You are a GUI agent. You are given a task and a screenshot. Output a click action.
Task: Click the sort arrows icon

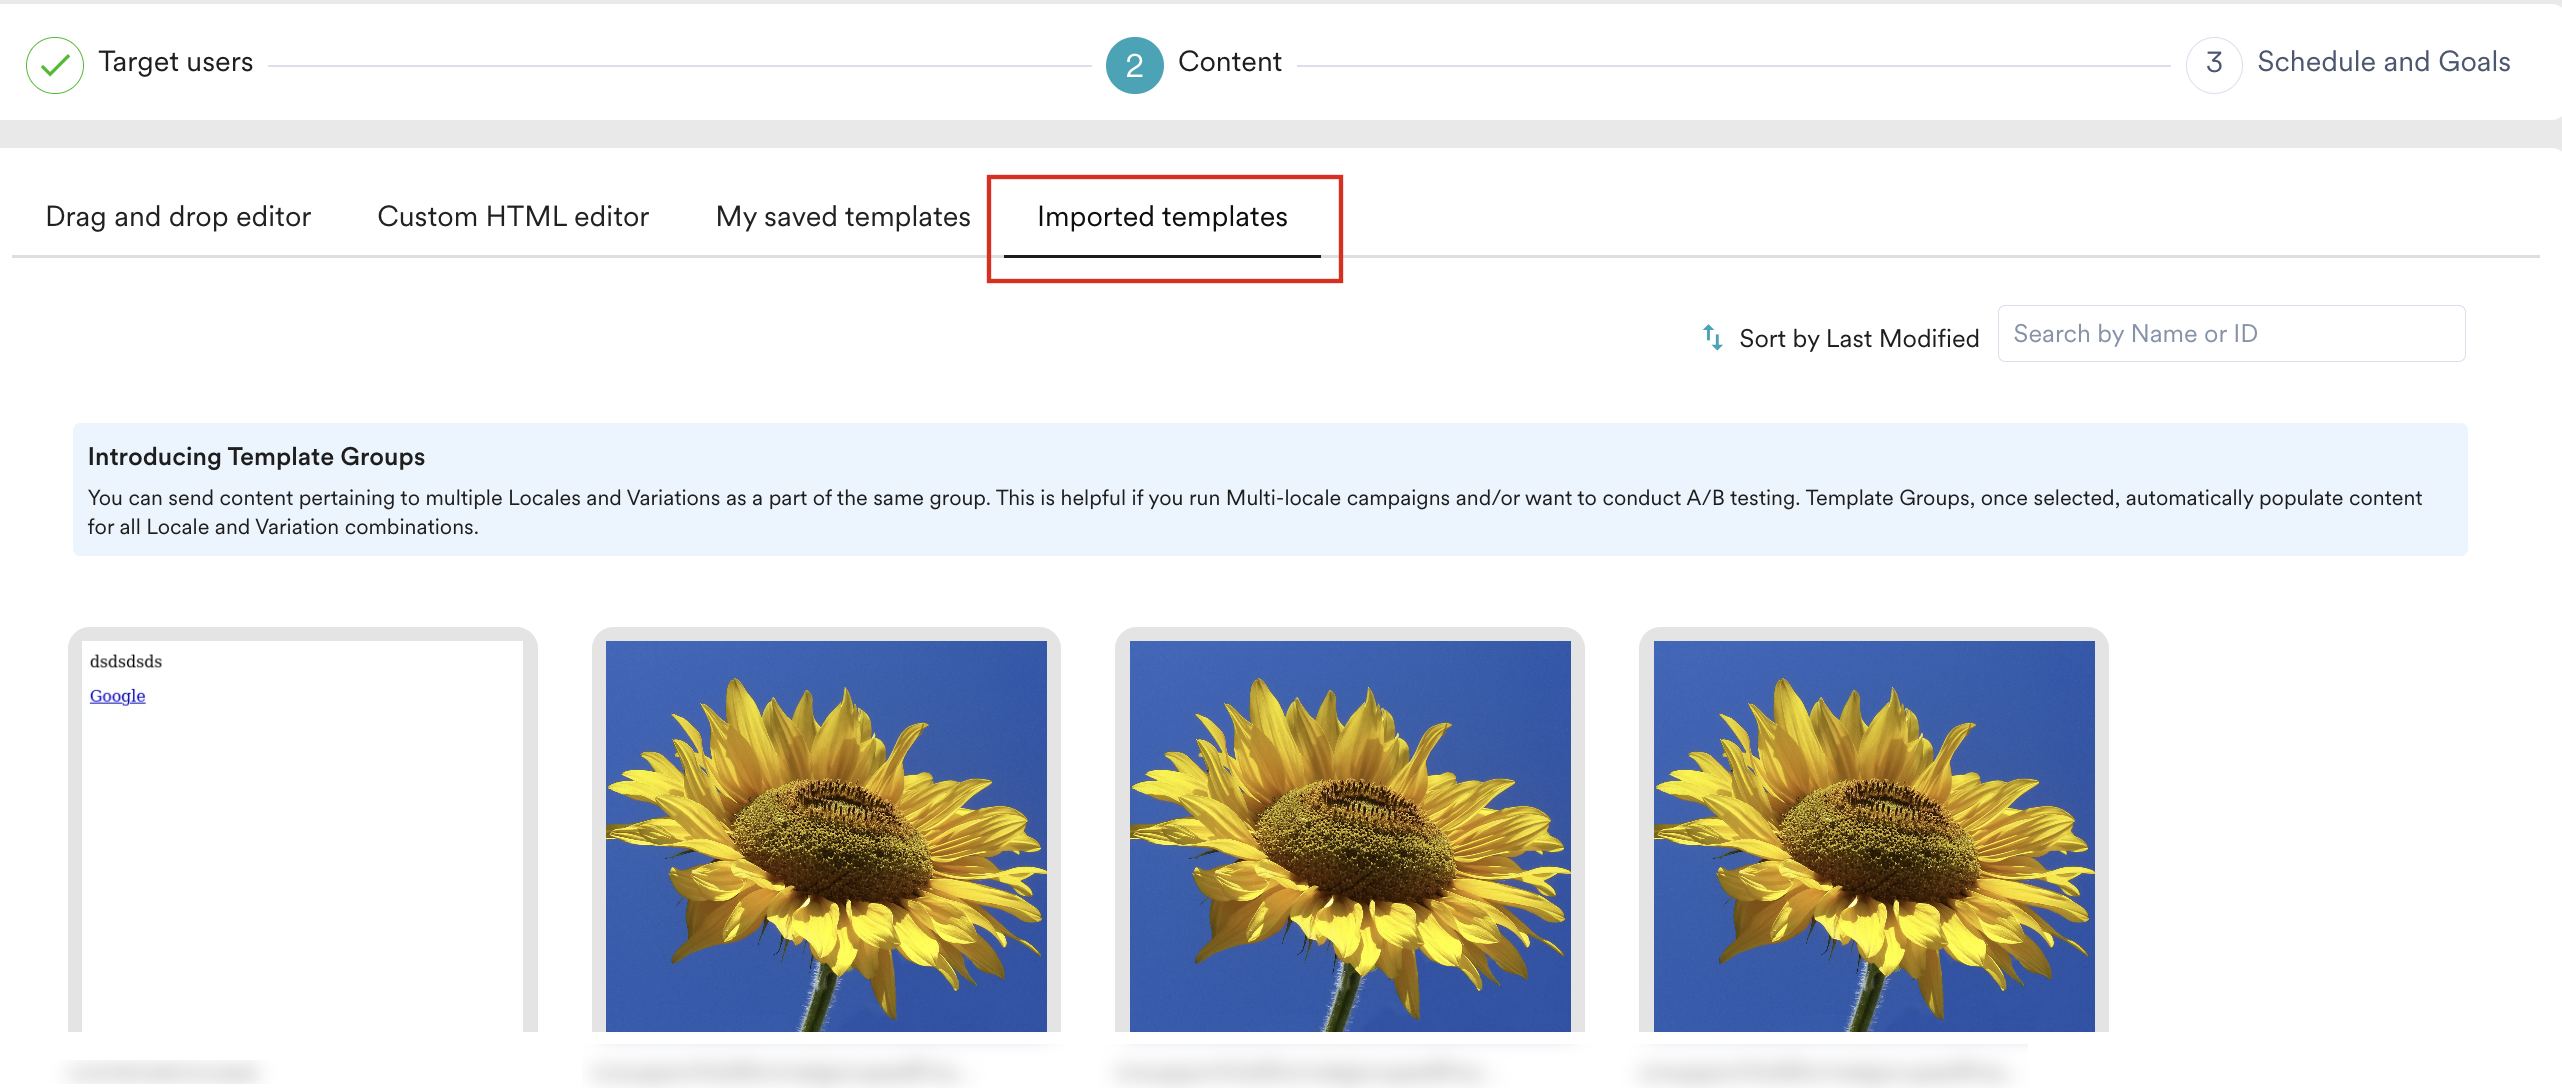coord(1712,338)
